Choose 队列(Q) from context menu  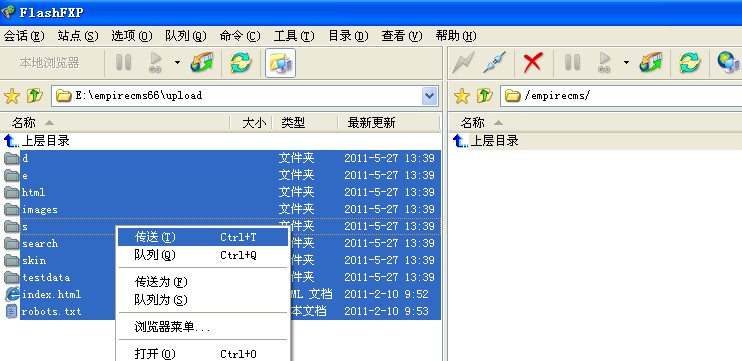203,255
